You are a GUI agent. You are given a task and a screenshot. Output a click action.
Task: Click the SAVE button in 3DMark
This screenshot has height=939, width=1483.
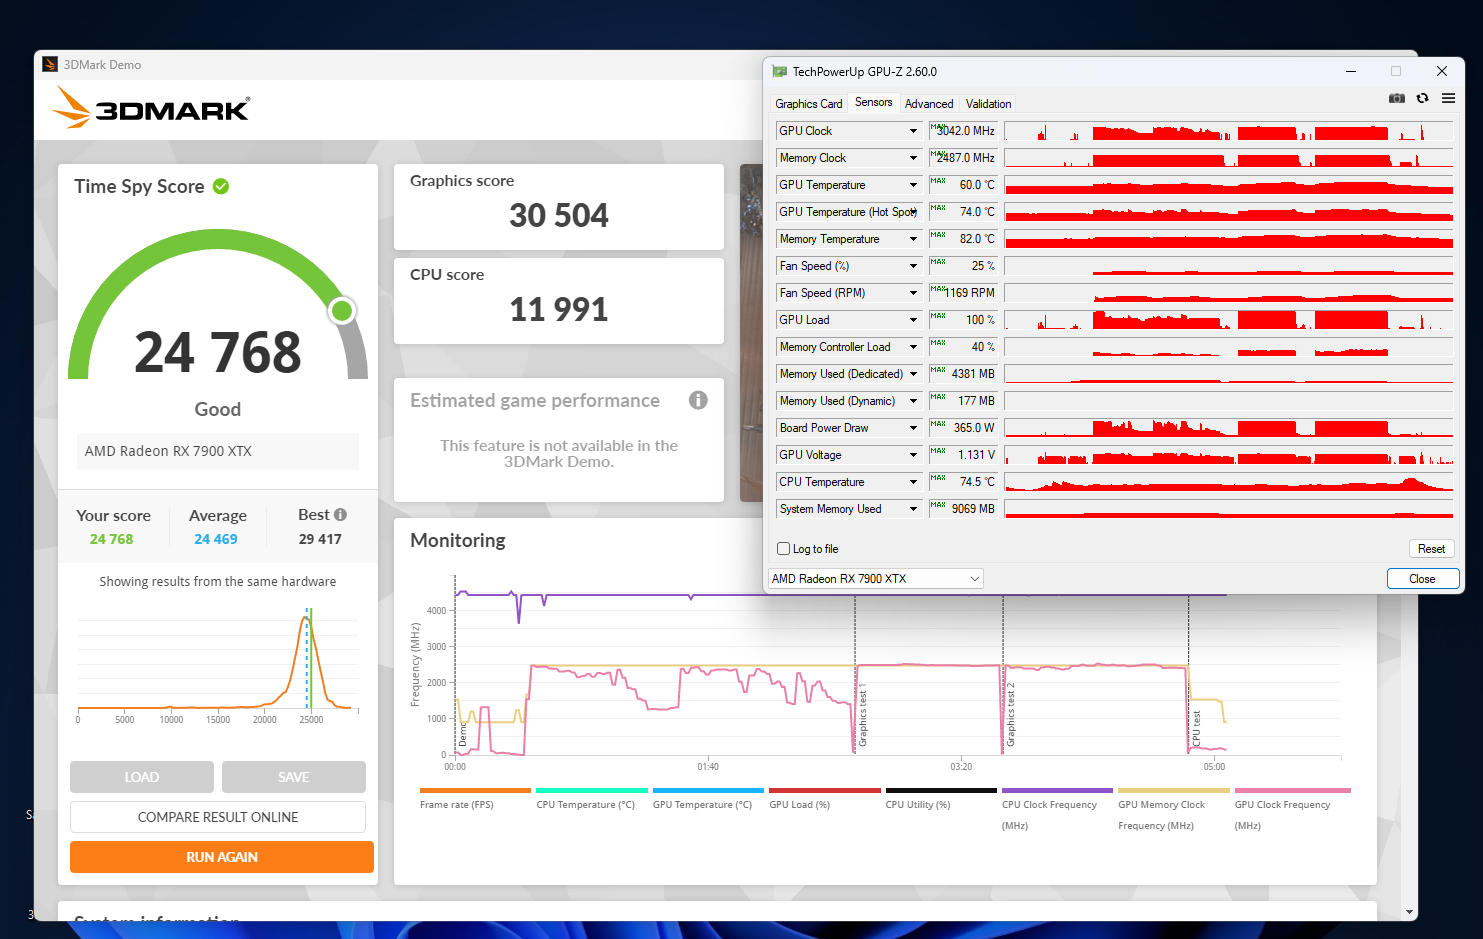[x=294, y=777]
